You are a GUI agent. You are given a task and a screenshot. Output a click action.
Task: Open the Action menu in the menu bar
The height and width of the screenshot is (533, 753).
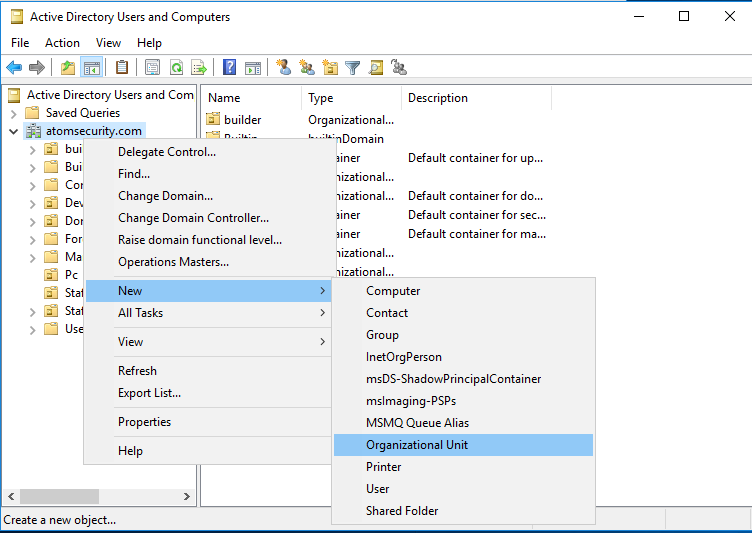click(x=62, y=43)
